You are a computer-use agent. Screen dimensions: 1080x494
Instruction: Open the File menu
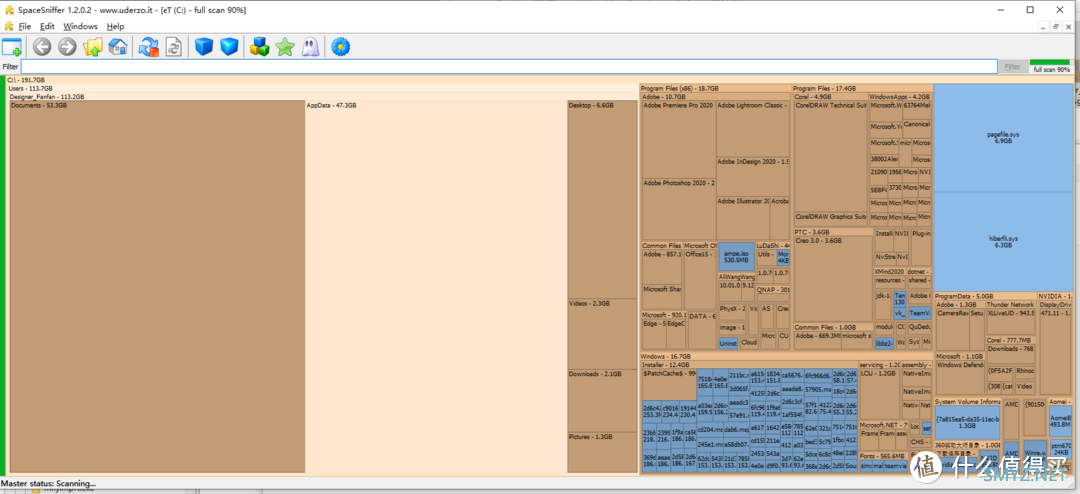pos(25,26)
